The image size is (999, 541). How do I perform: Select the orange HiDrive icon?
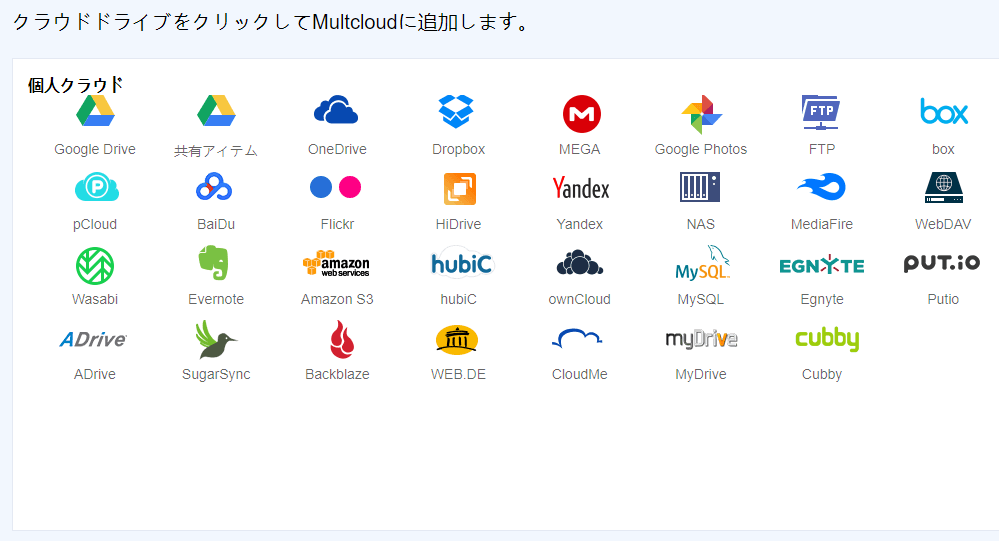(x=459, y=189)
